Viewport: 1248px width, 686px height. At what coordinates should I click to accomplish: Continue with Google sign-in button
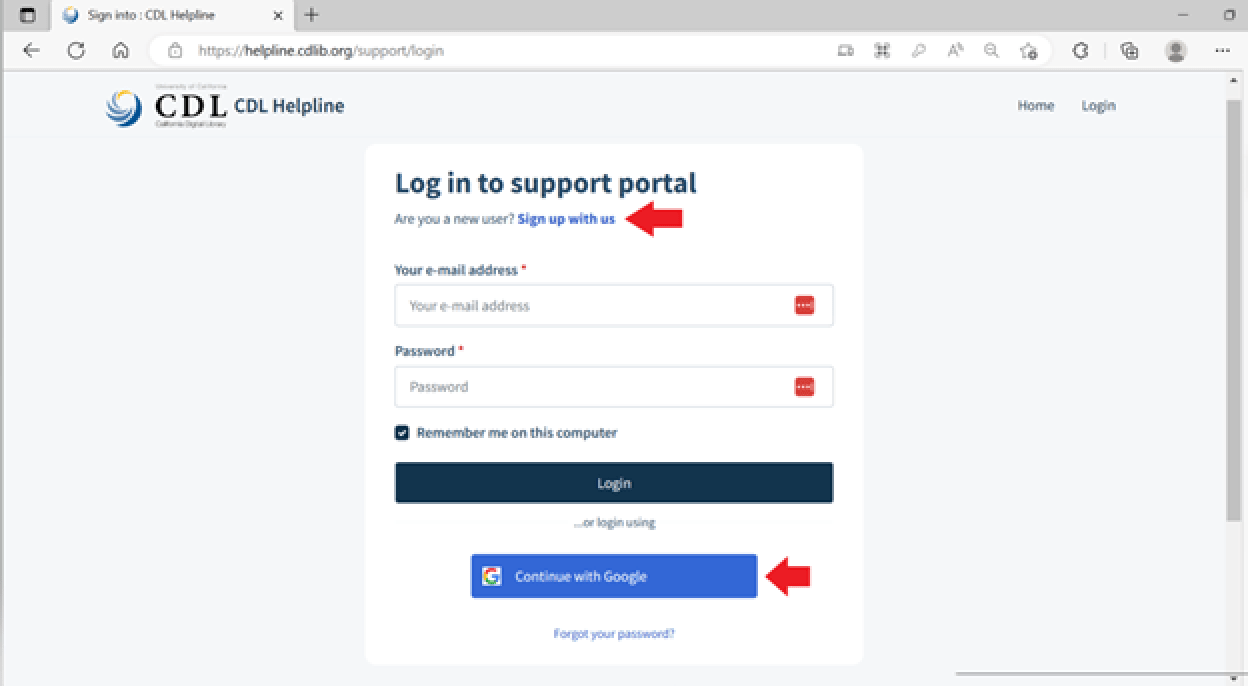[614, 576]
